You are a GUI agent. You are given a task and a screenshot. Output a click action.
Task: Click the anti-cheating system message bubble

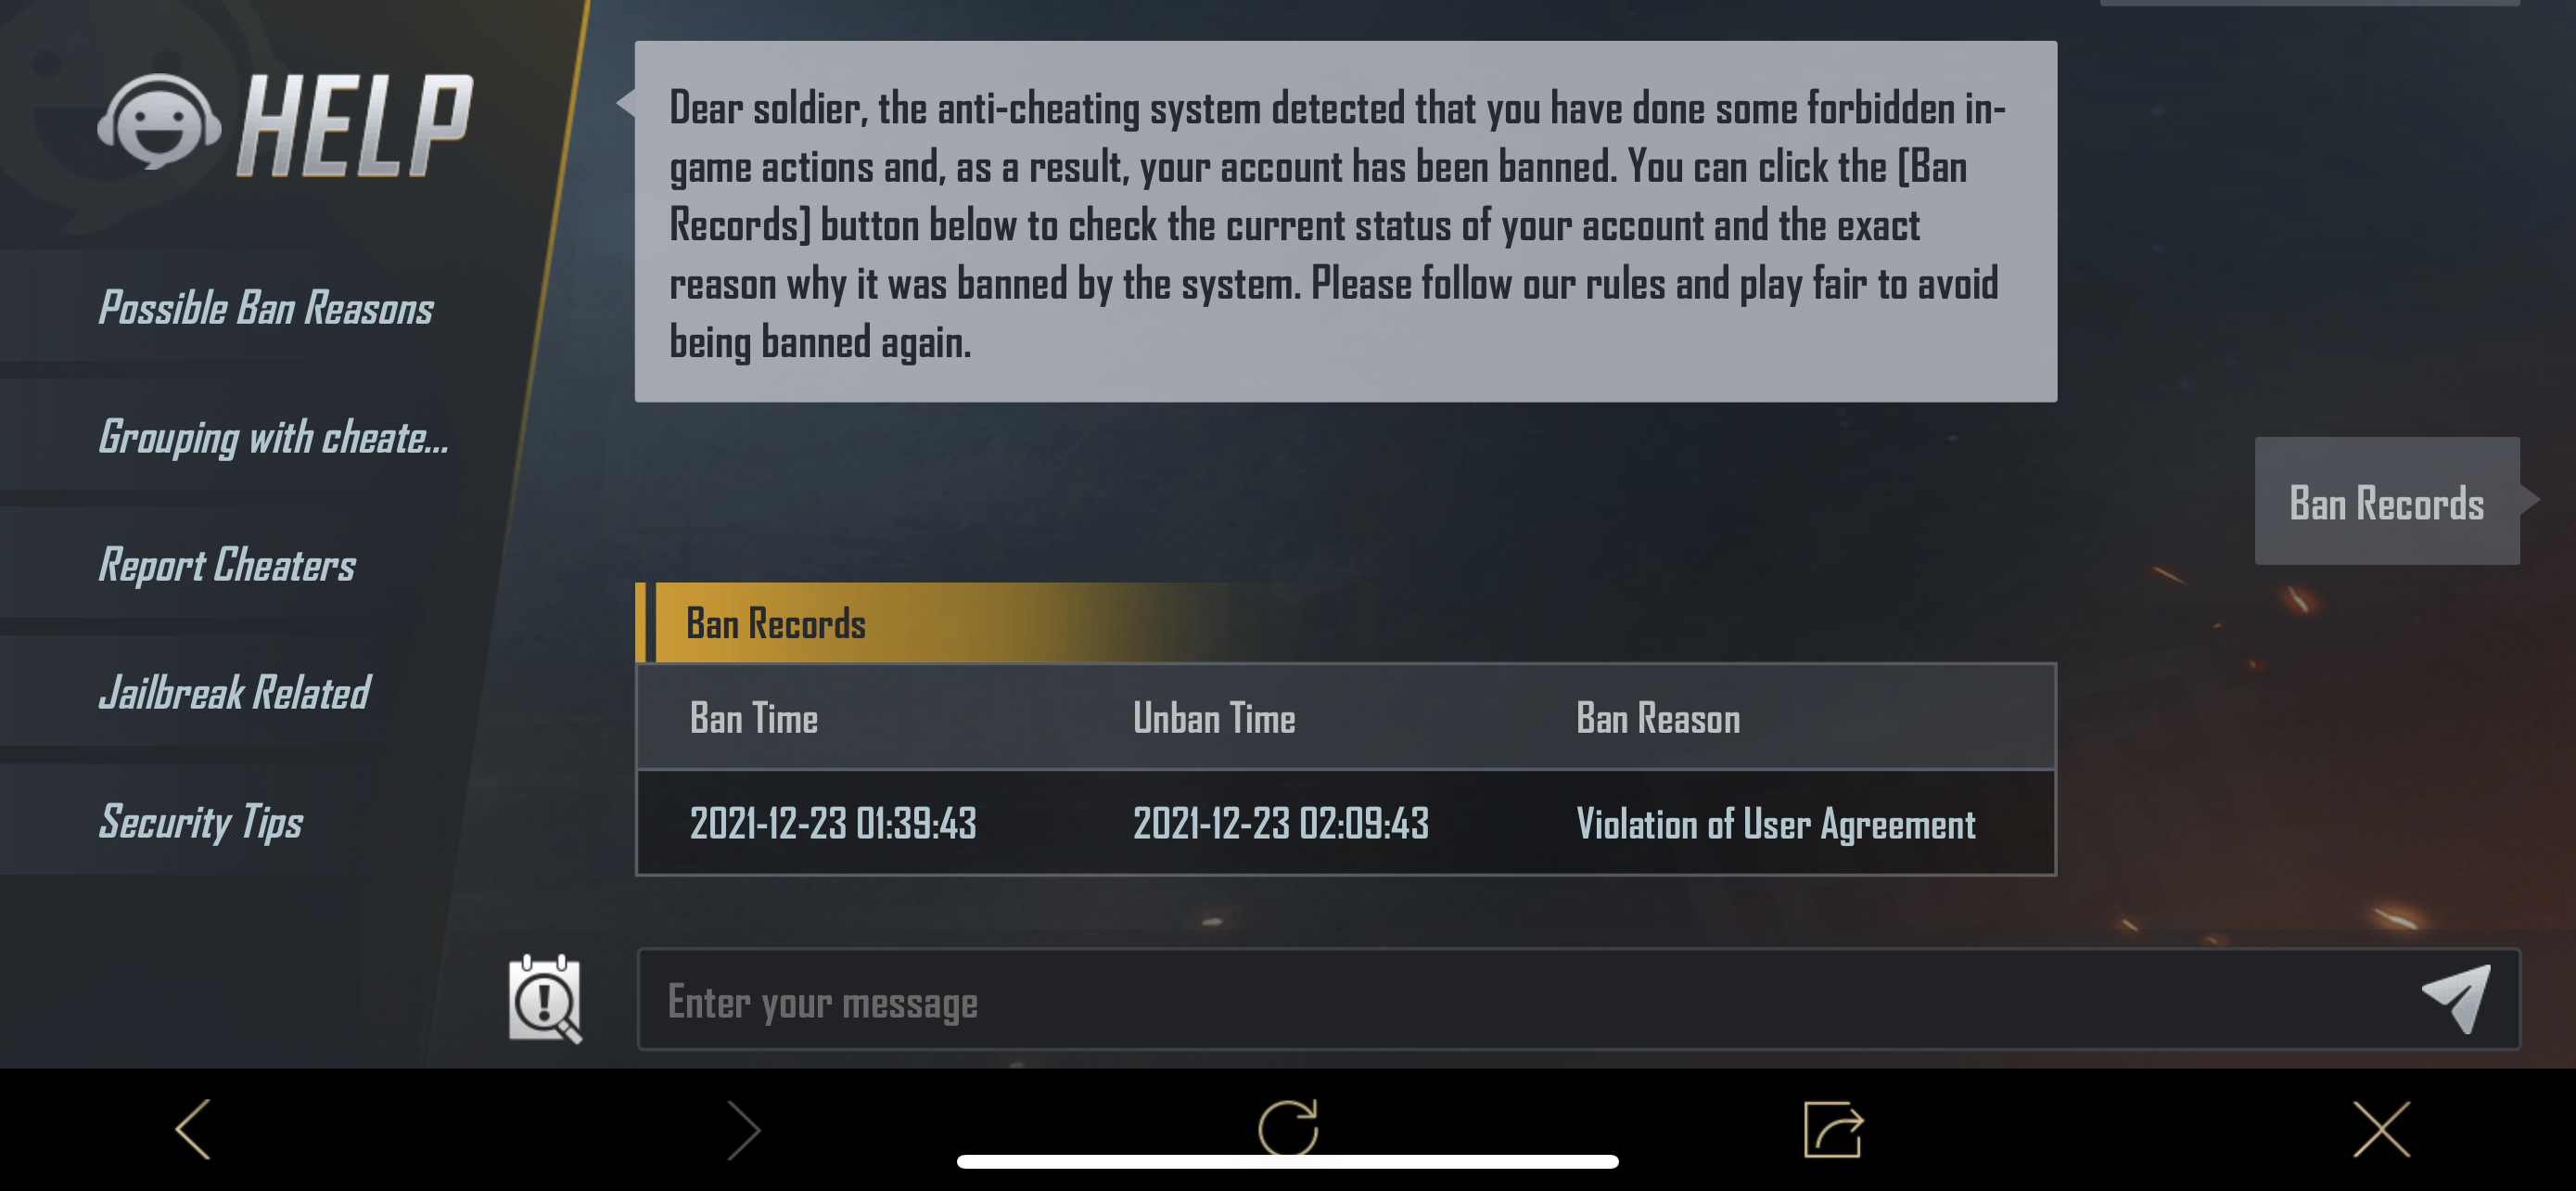[x=1345, y=222]
